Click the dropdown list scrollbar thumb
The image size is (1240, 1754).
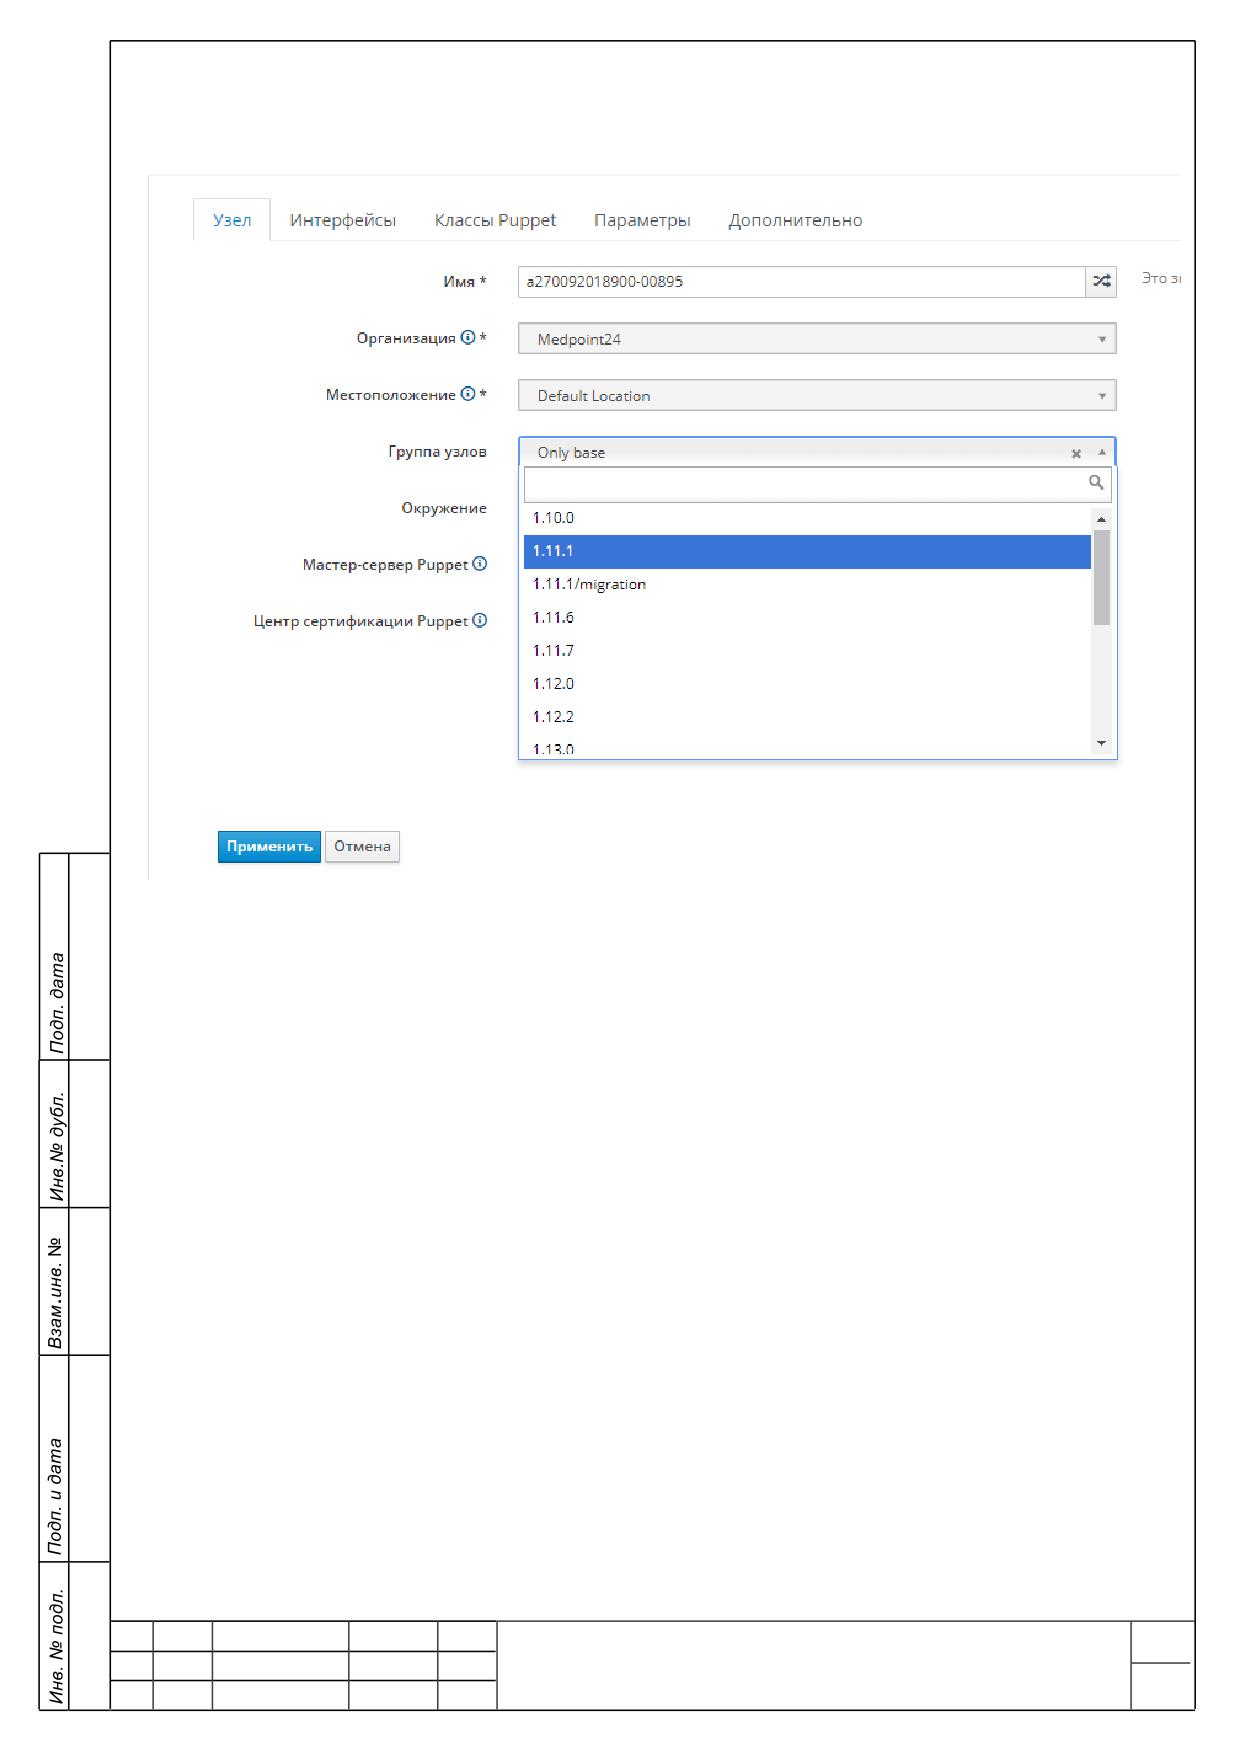(1102, 577)
